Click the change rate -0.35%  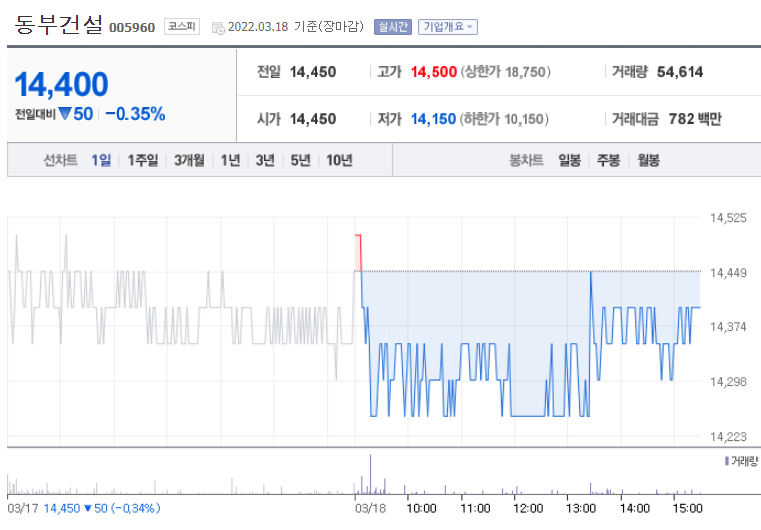click(x=135, y=114)
